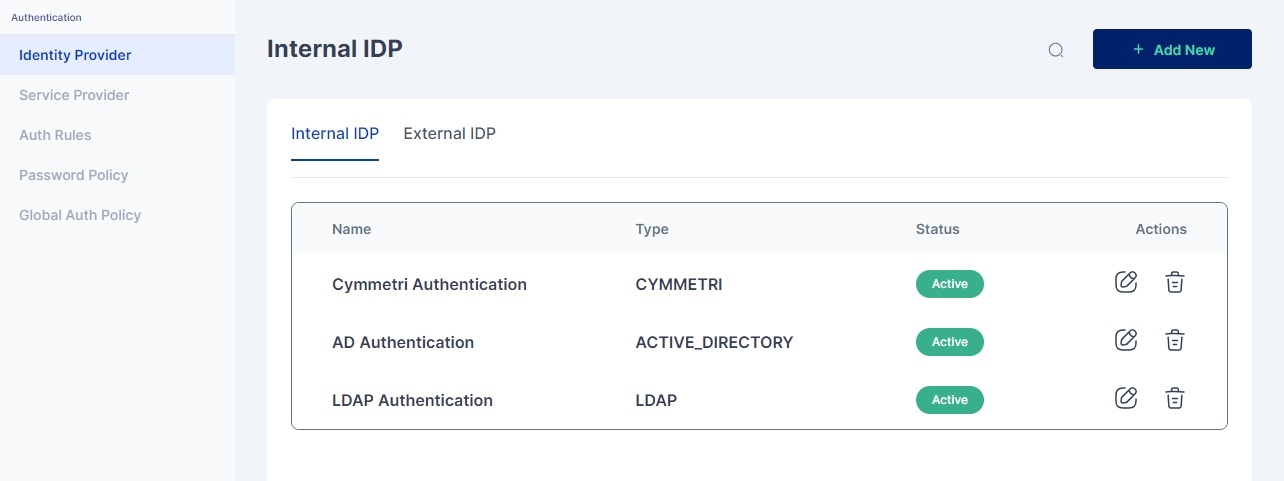Open Auth Rules in the sidebar

(x=55, y=135)
